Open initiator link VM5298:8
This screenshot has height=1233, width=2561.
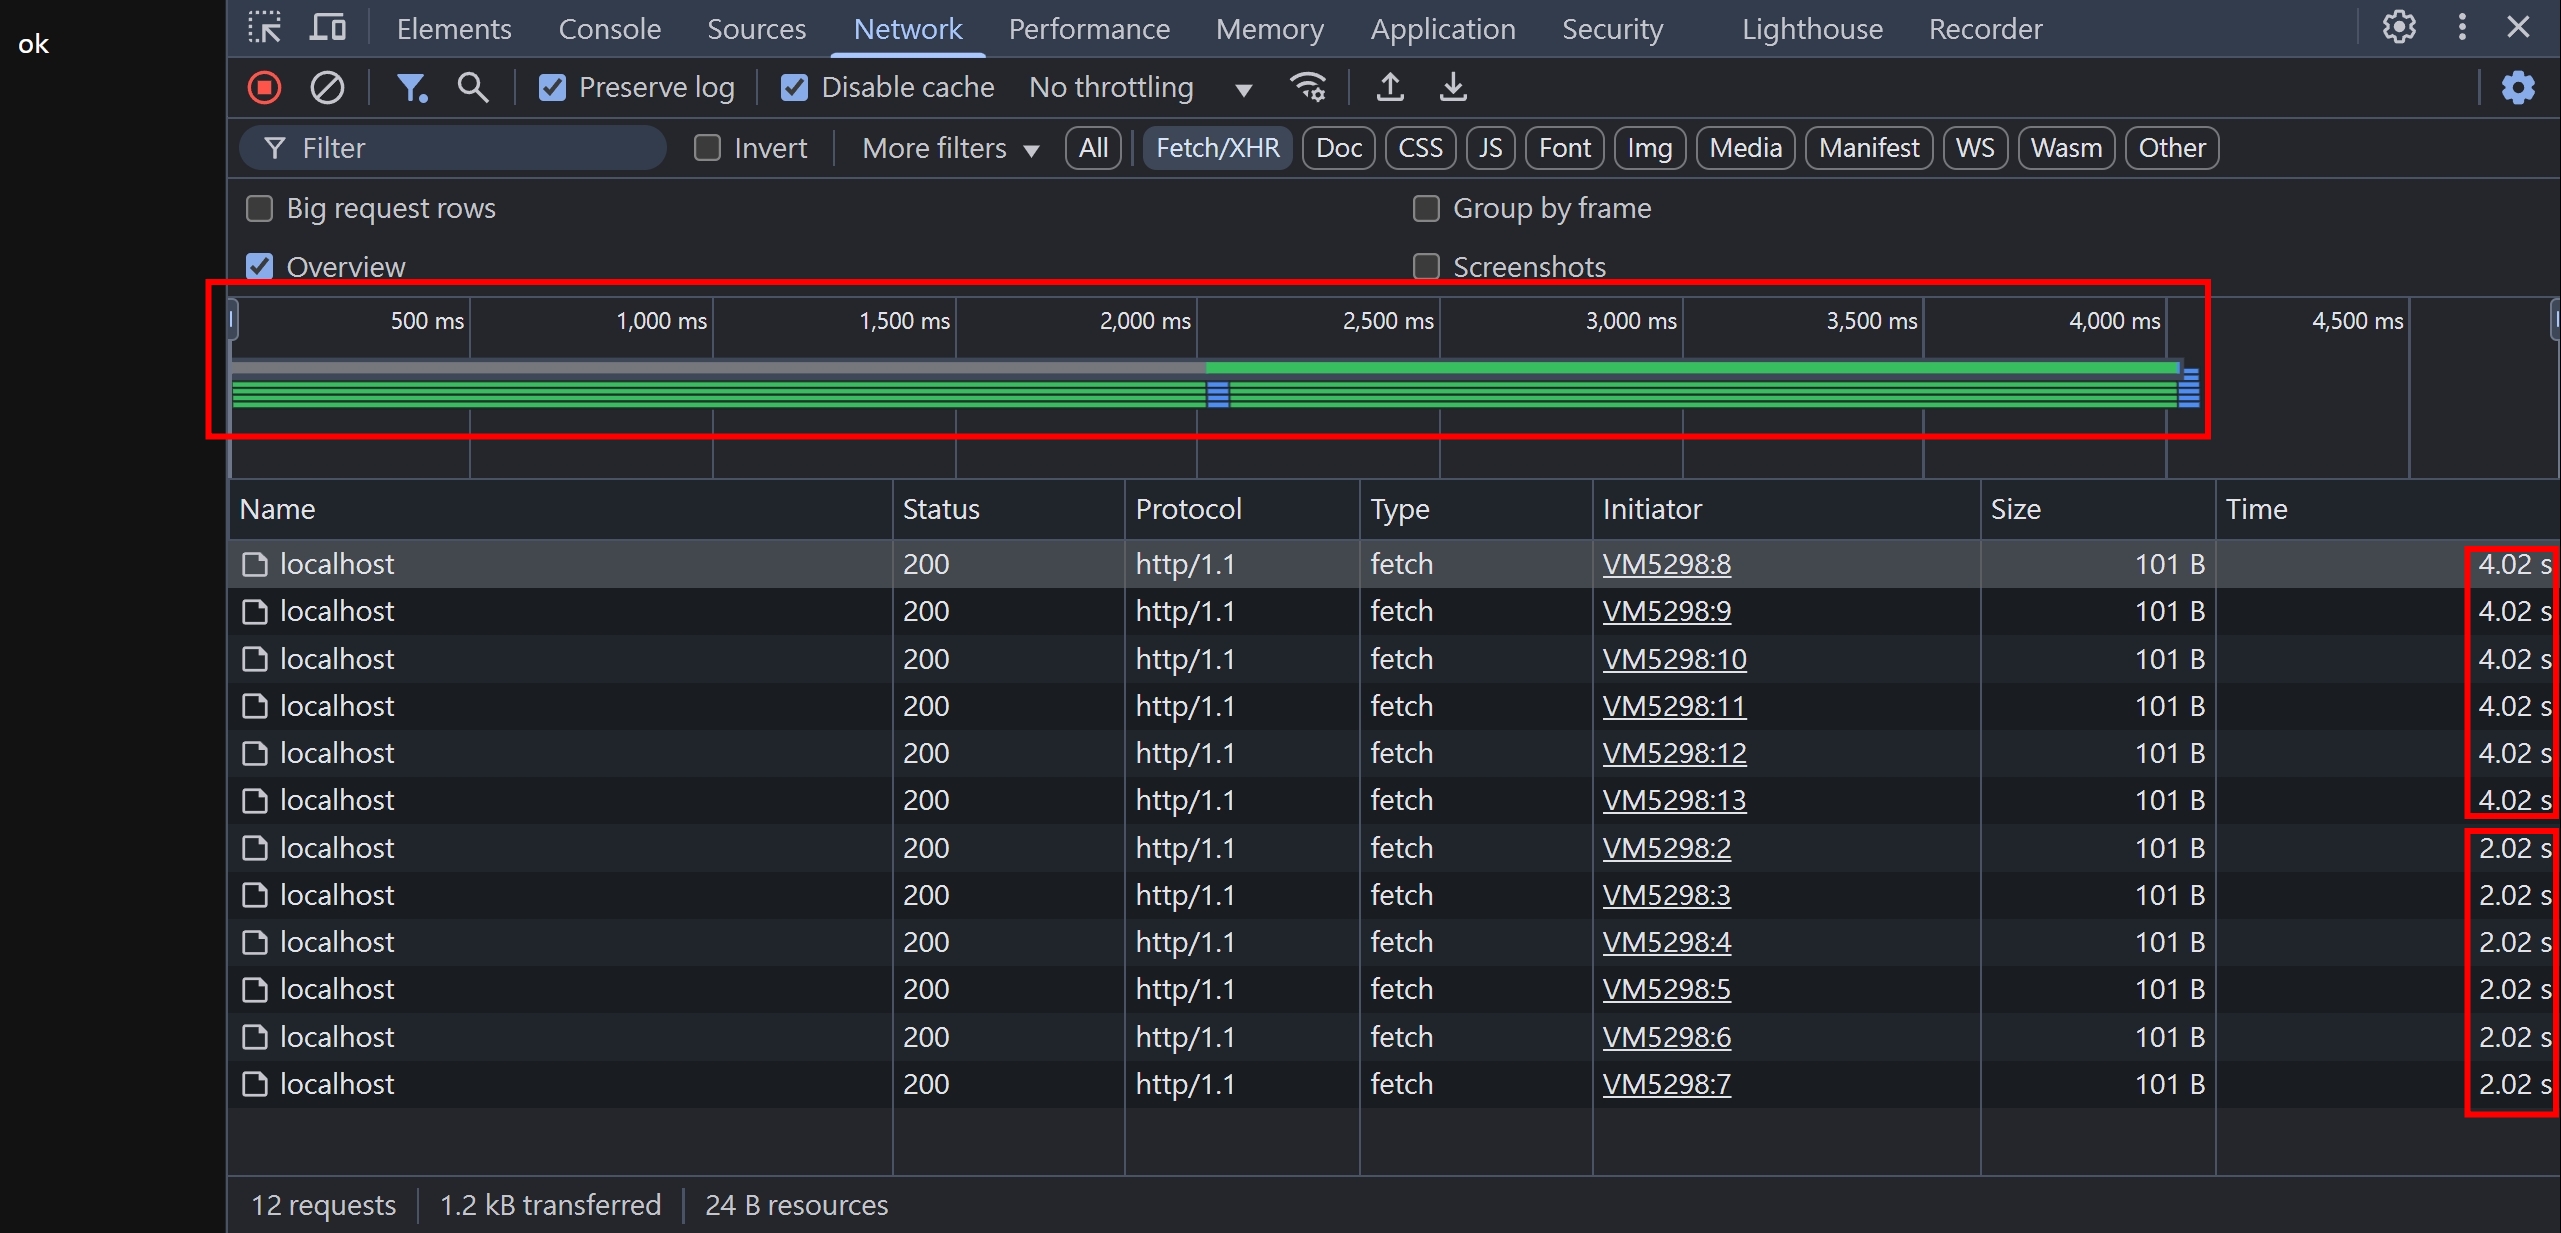[x=1666, y=564]
